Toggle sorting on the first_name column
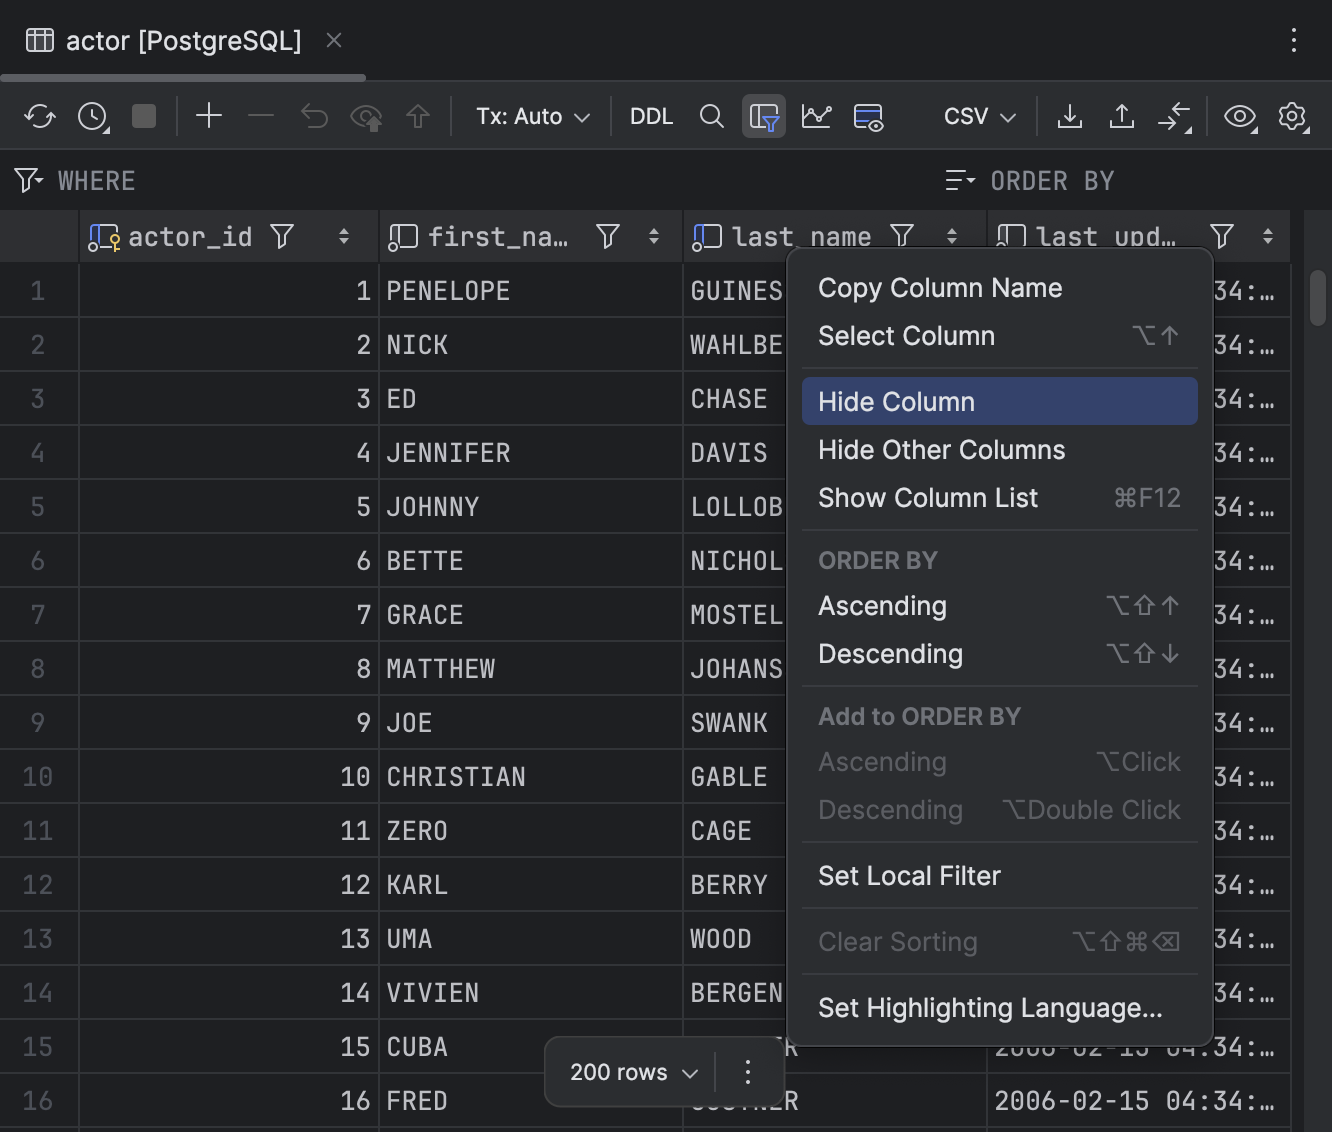Image resolution: width=1332 pixels, height=1132 pixels. [x=653, y=236]
